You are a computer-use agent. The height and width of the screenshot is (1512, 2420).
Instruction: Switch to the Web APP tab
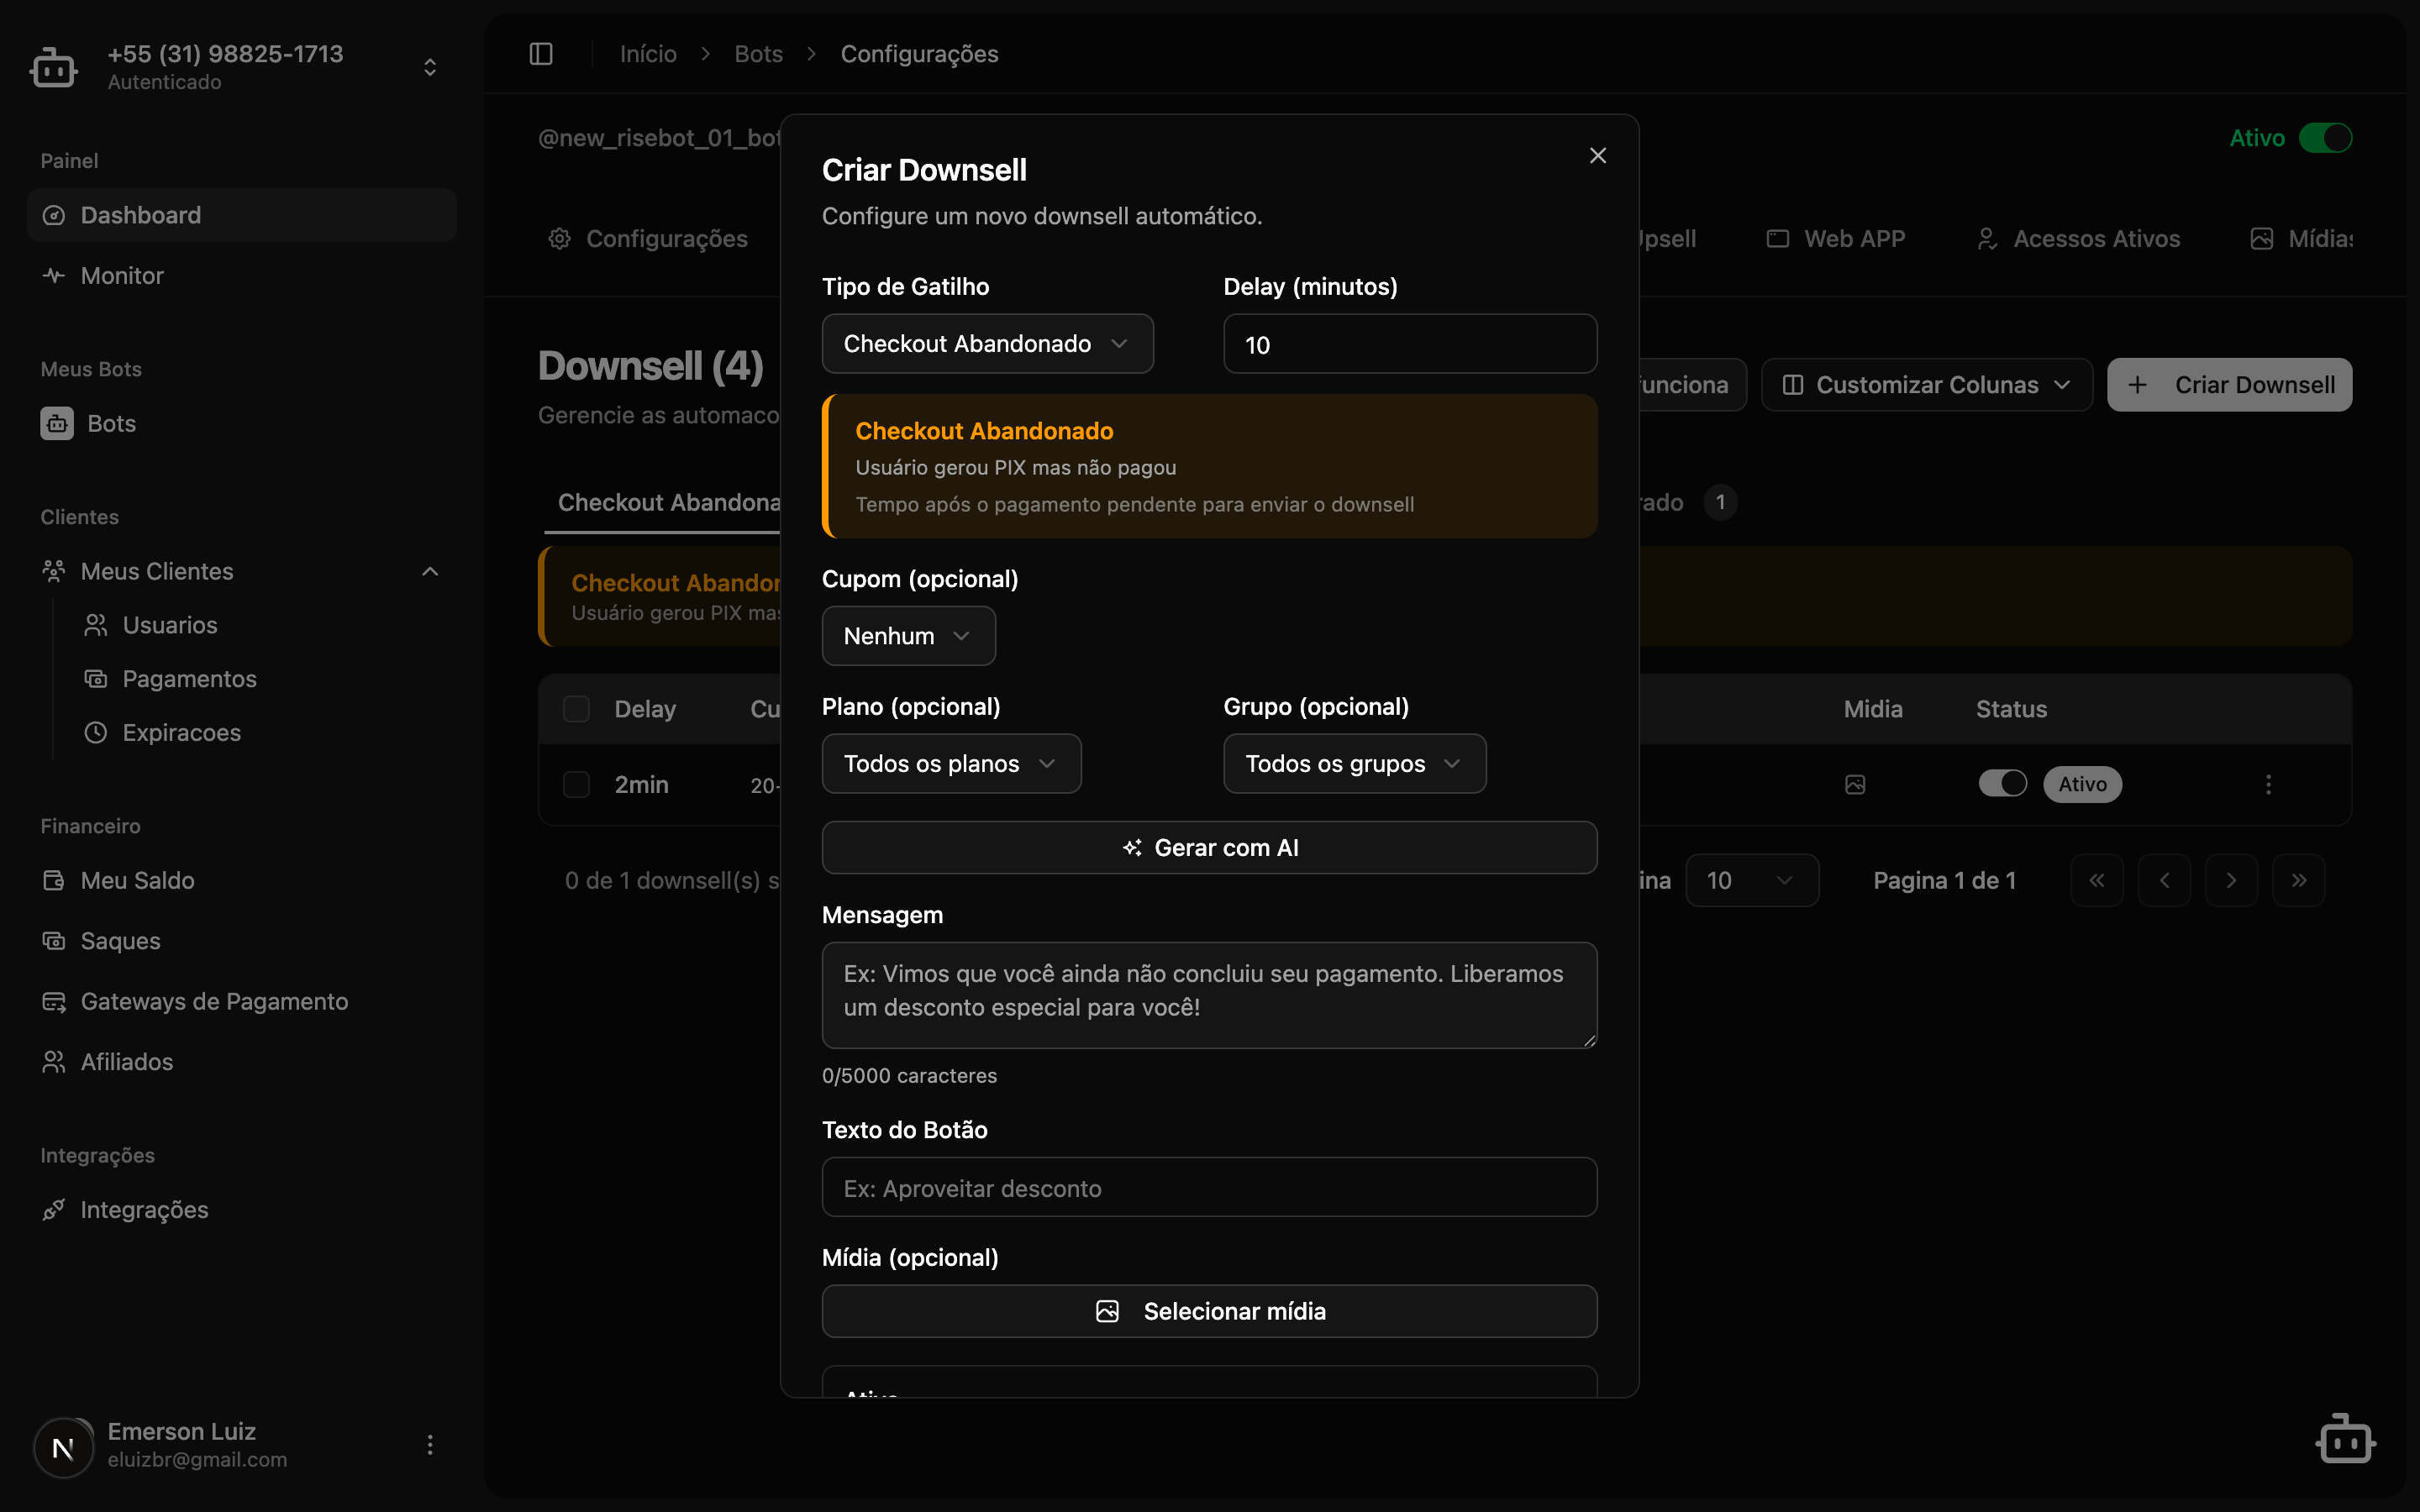pos(1836,239)
